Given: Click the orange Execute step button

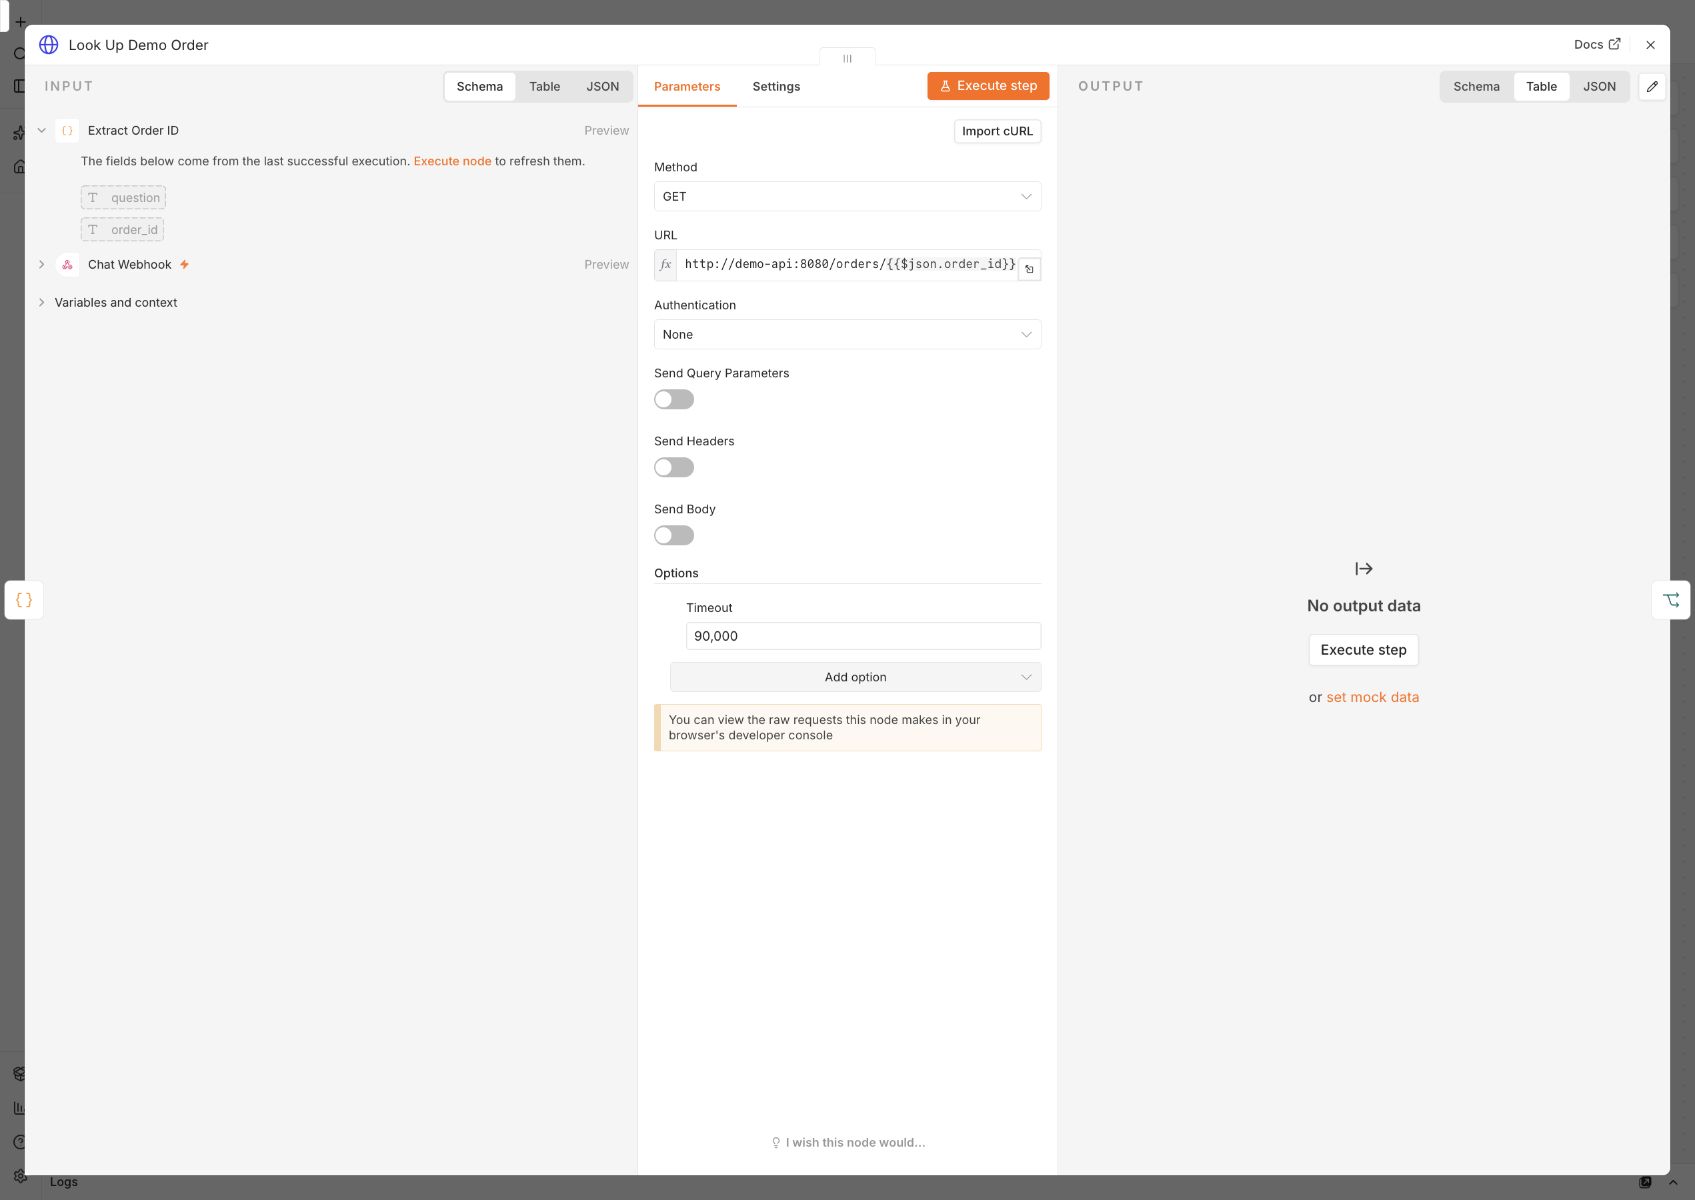Looking at the screenshot, I should click(988, 86).
